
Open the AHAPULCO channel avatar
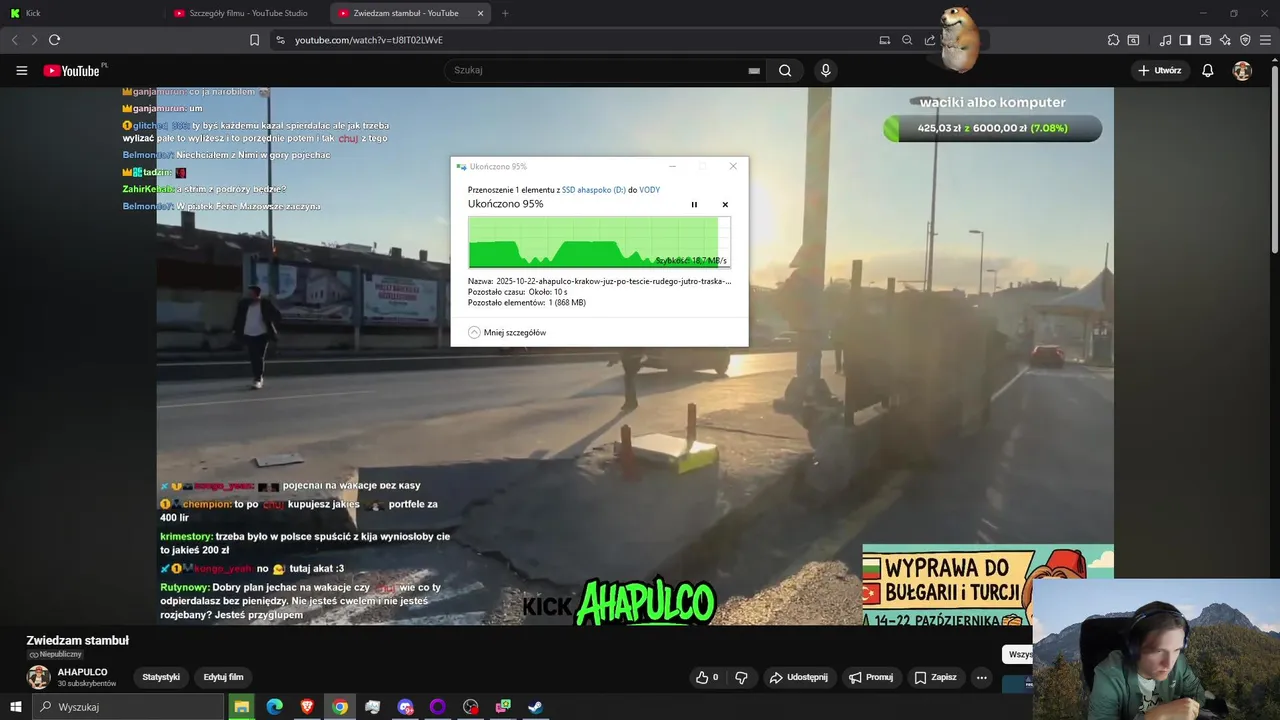[x=38, y=677]
